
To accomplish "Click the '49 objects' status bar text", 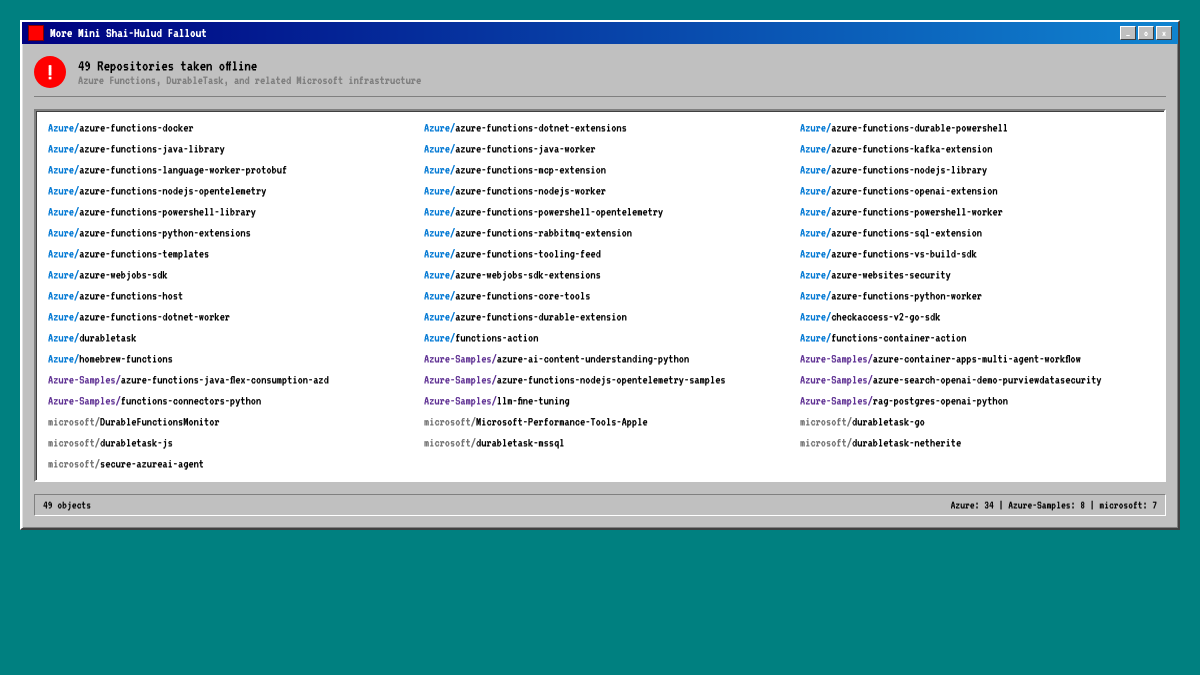I will [x=67, y=505].
